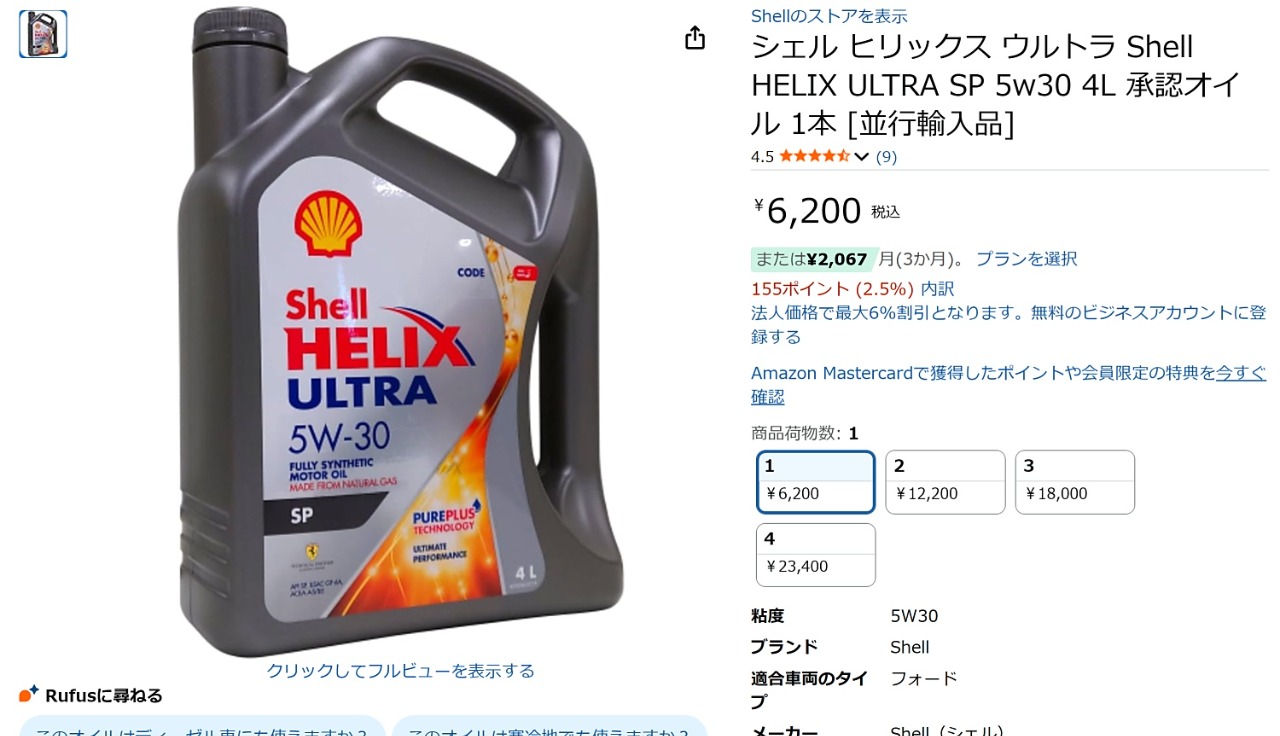Screen dimensions: 1280x736
Task: Open the Shellのストアを表示 link
Action: (x=829, y=15)
